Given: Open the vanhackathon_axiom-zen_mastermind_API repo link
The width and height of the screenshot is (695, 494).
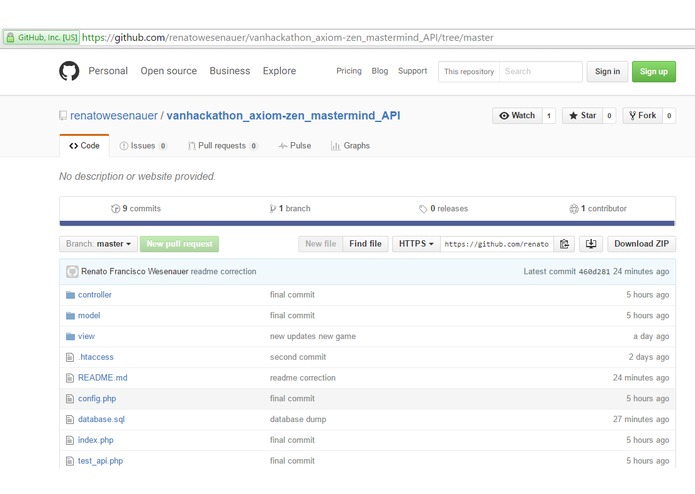Looking at the screenshot, I should pyautogui.click(x=283, y=116).
